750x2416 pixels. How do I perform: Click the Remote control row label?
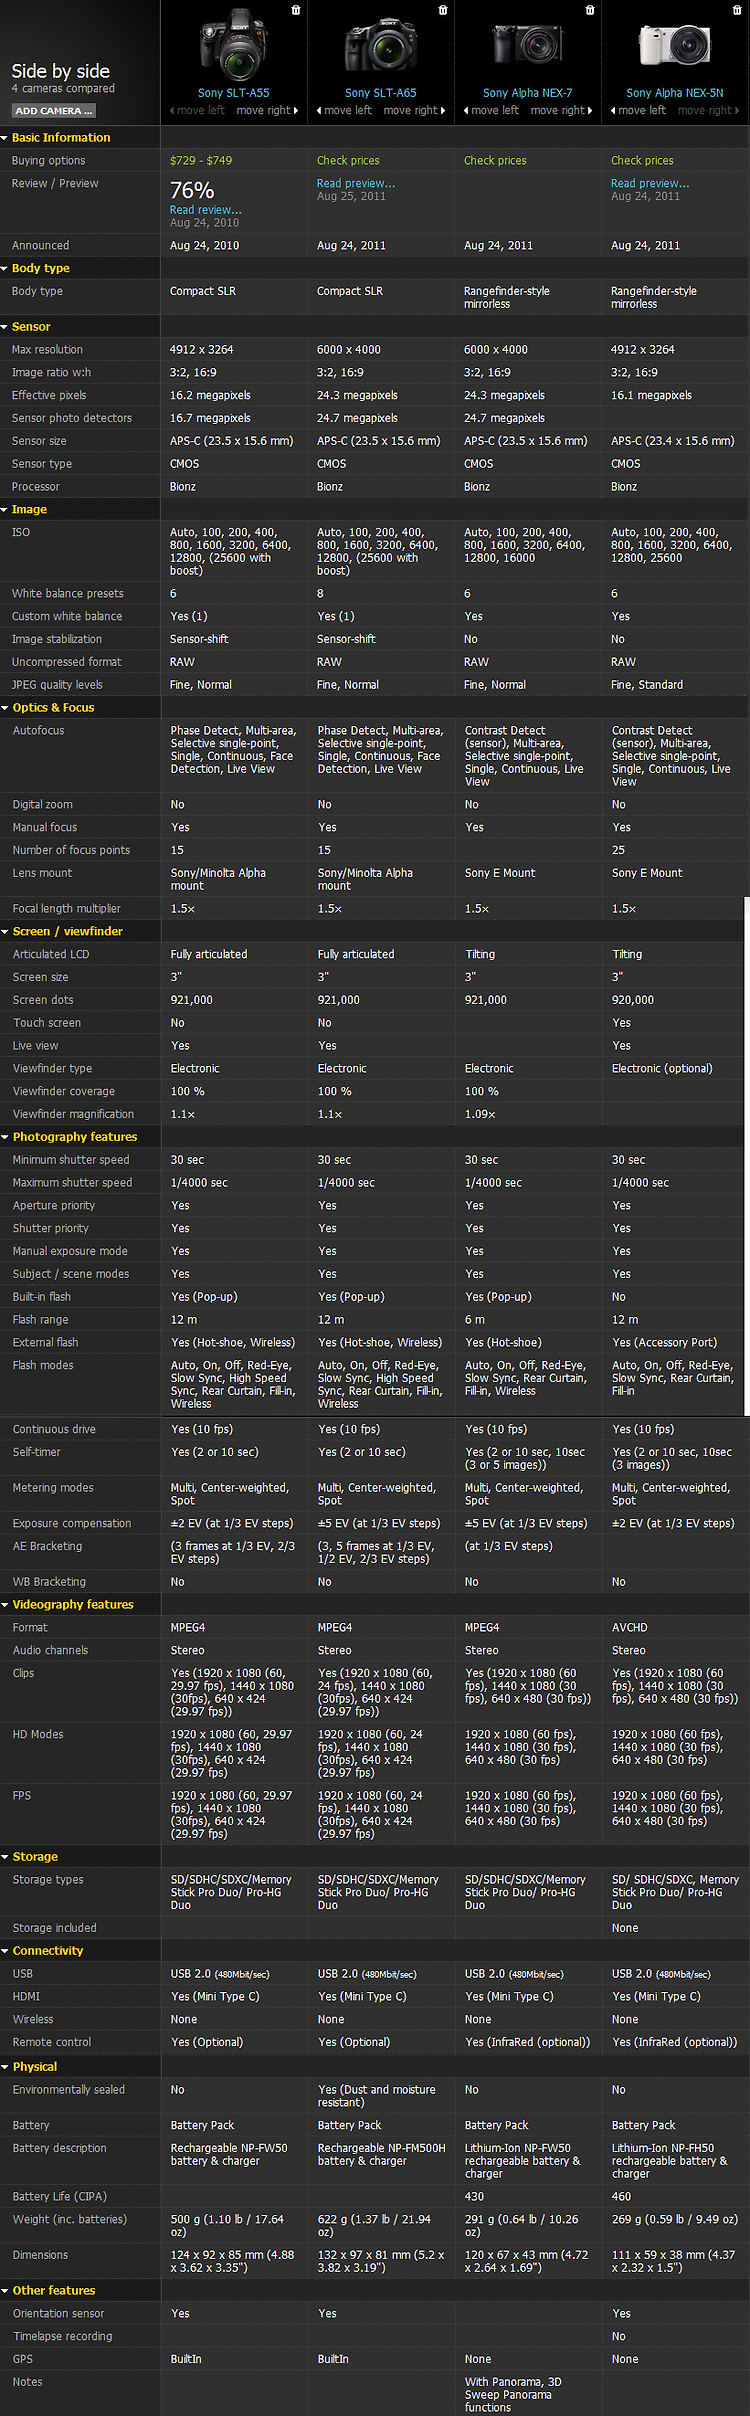pyautogui.click(x=52, y=2043)
